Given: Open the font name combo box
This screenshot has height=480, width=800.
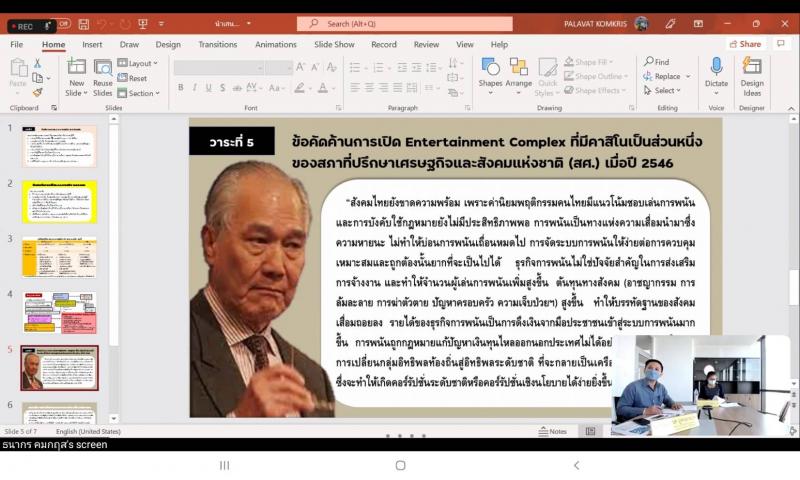Looking at the screenshot, I should pos(218,67).
